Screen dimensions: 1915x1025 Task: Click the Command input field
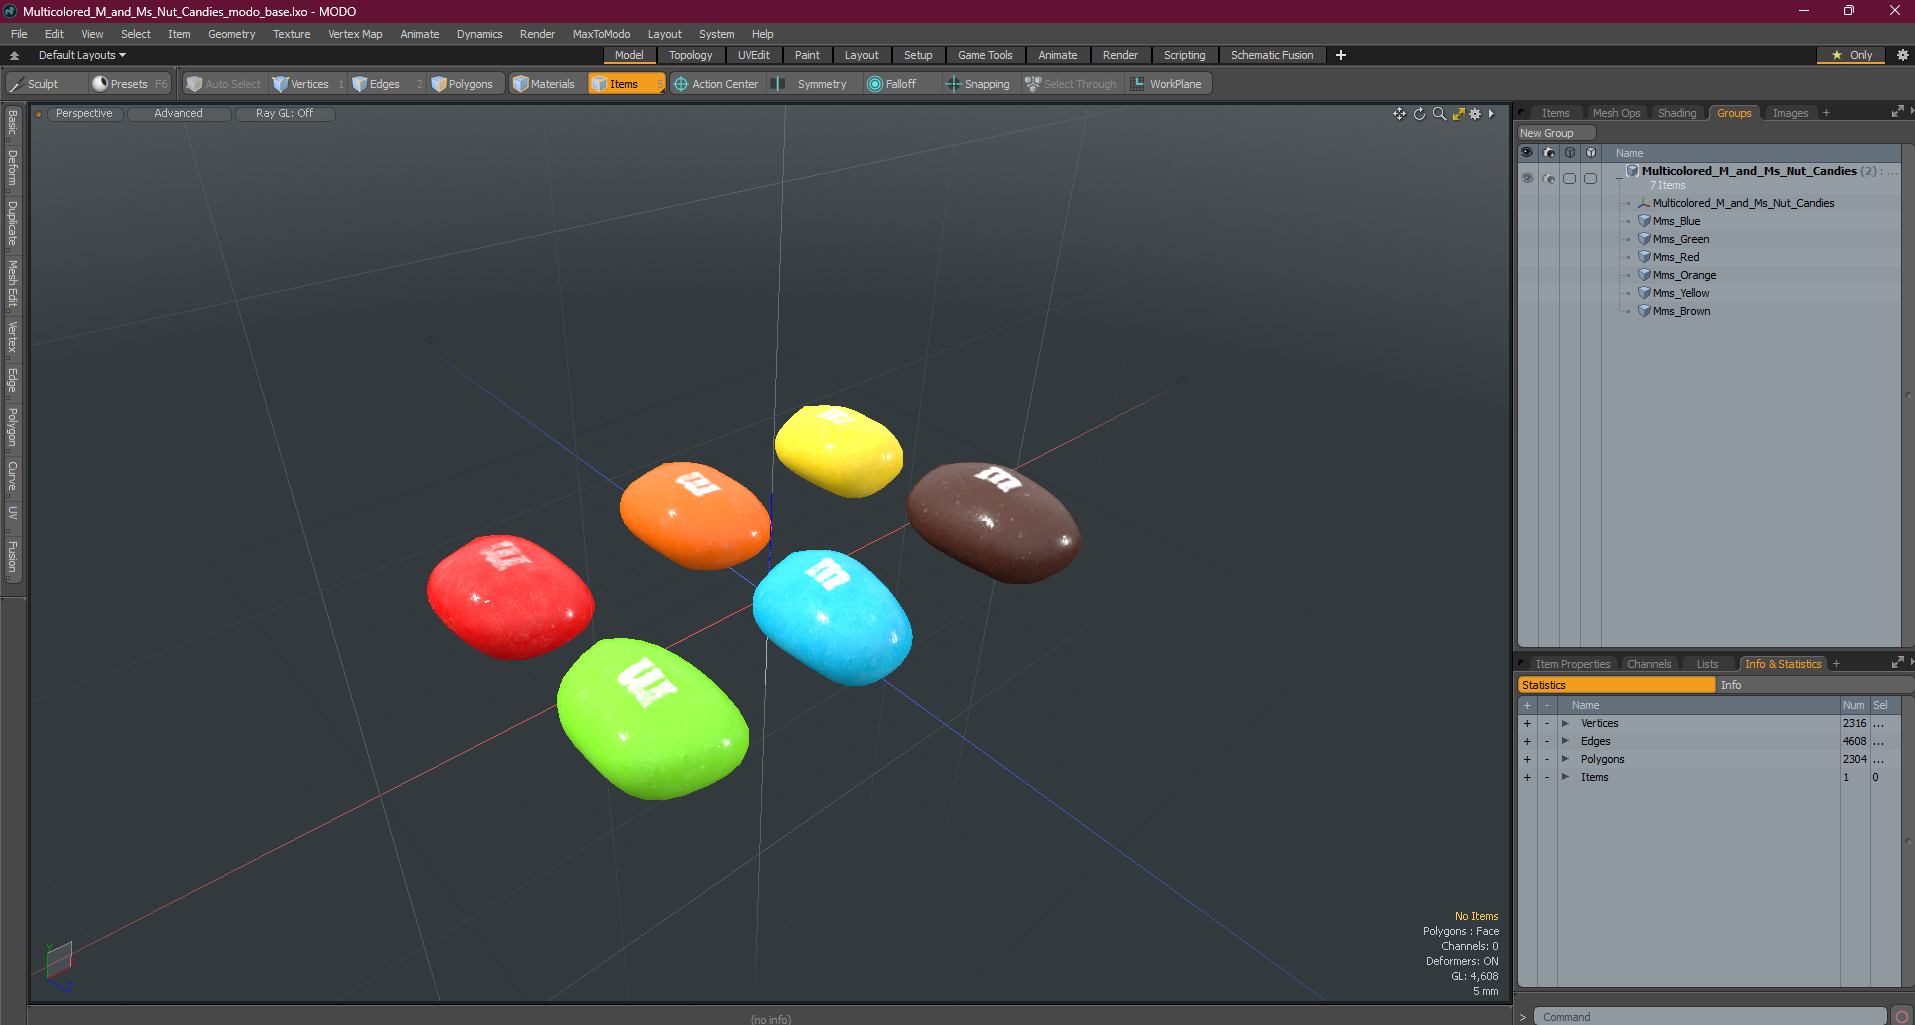click(1710, 1017)
